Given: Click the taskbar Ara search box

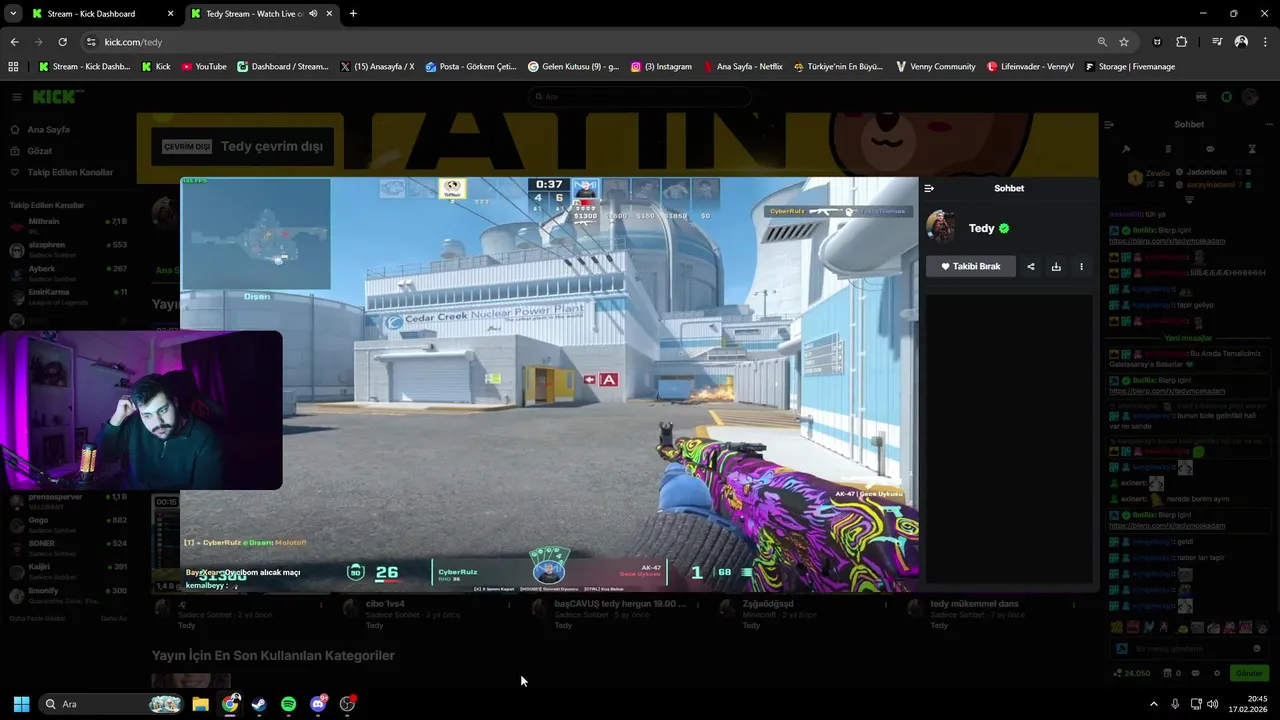Looking at the screenshot, I should [x=112, y=704].
